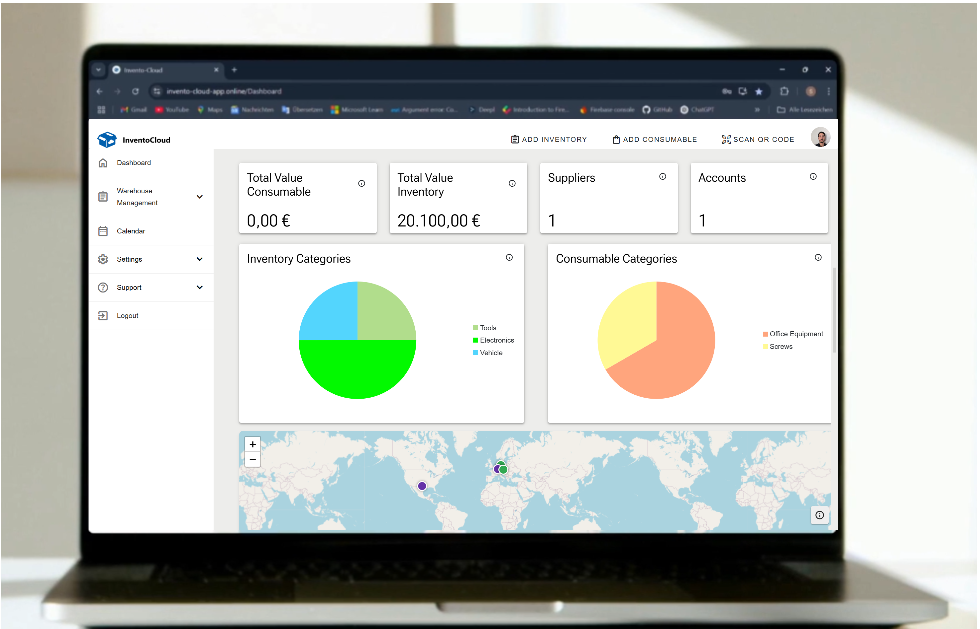Screen dimensions: 980x629
Task: Open the user profile avatar
Action: point(821,138)
